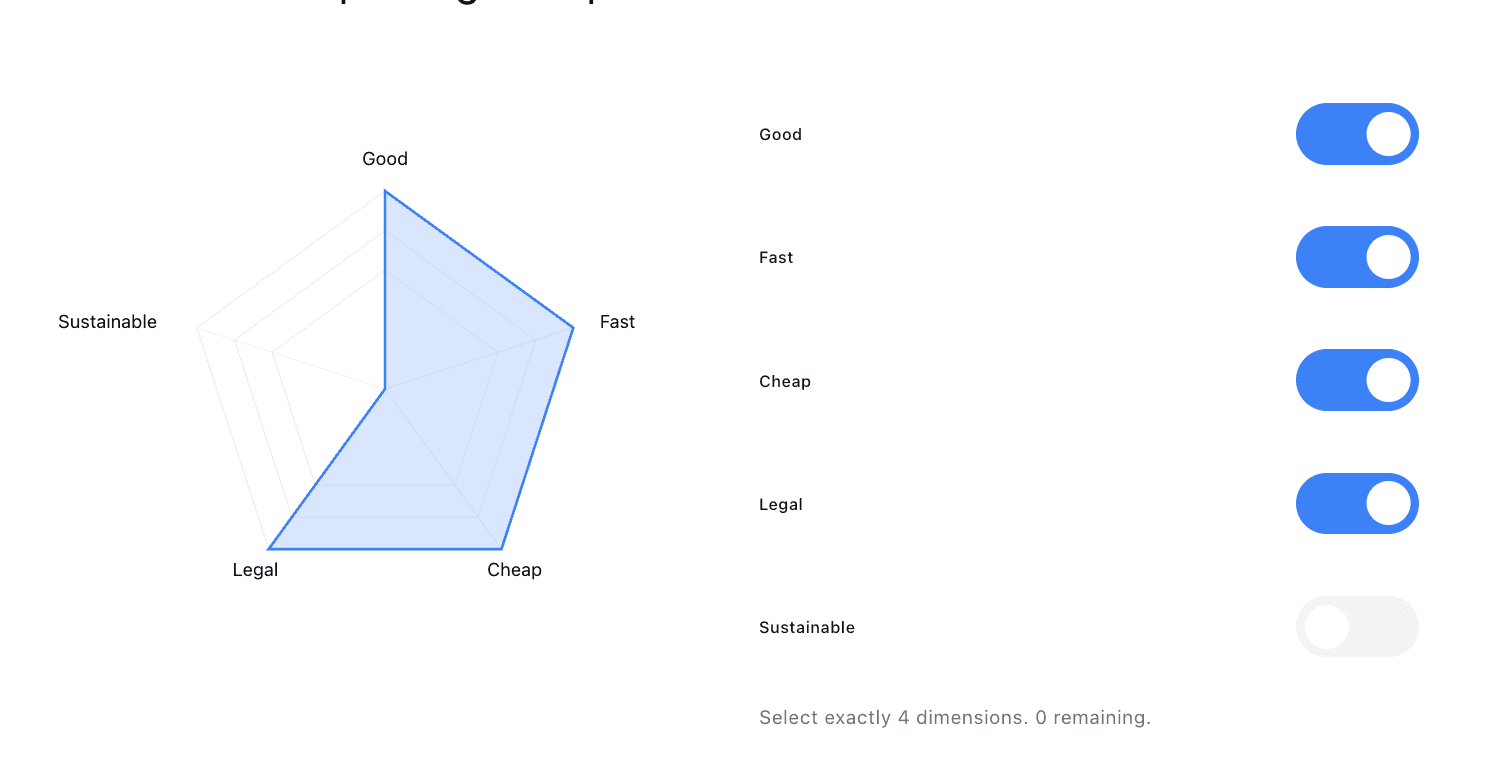Image resolution: width=1490 pixels, height=758 pixels.
Task: Enable the Sustainable dimension toggle
Action: point(1357,626)
